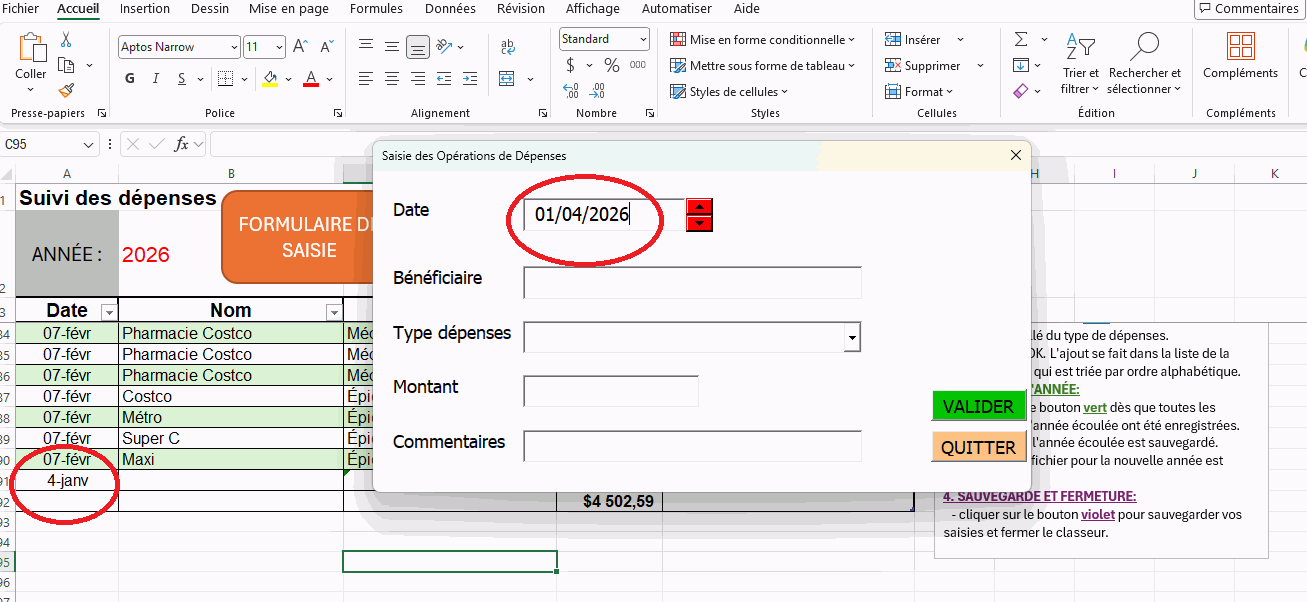Focus the Bénéficiaire text field
Screen dimensions: 1307x602
click(692, 283)
